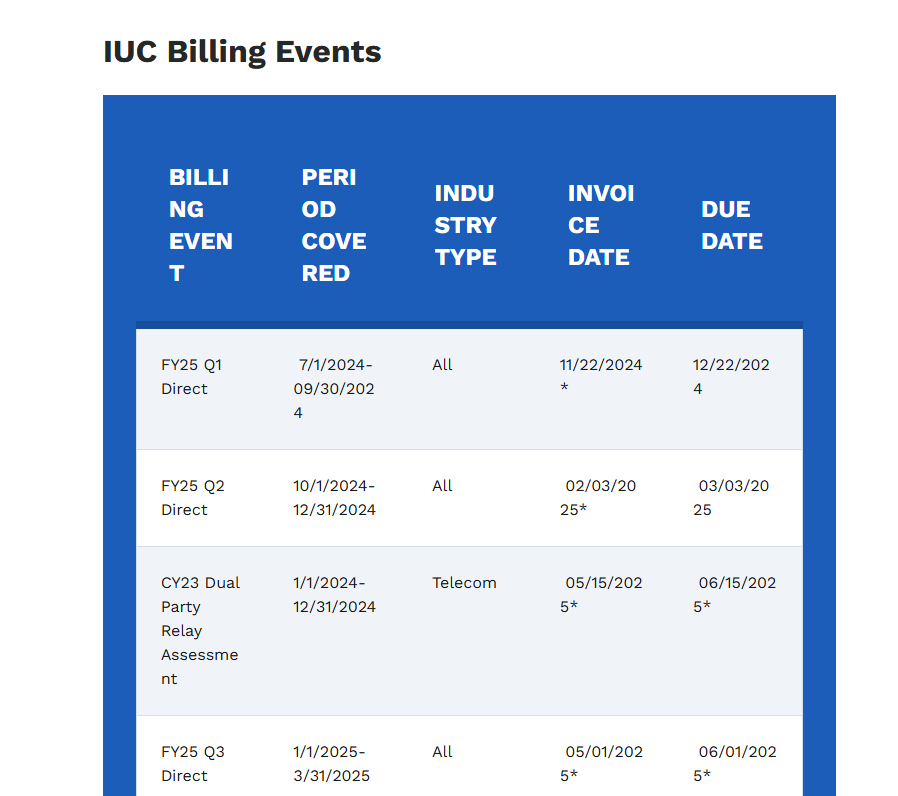
Task: Click the Telecom industry type cell
Action: tap(464, 583)
